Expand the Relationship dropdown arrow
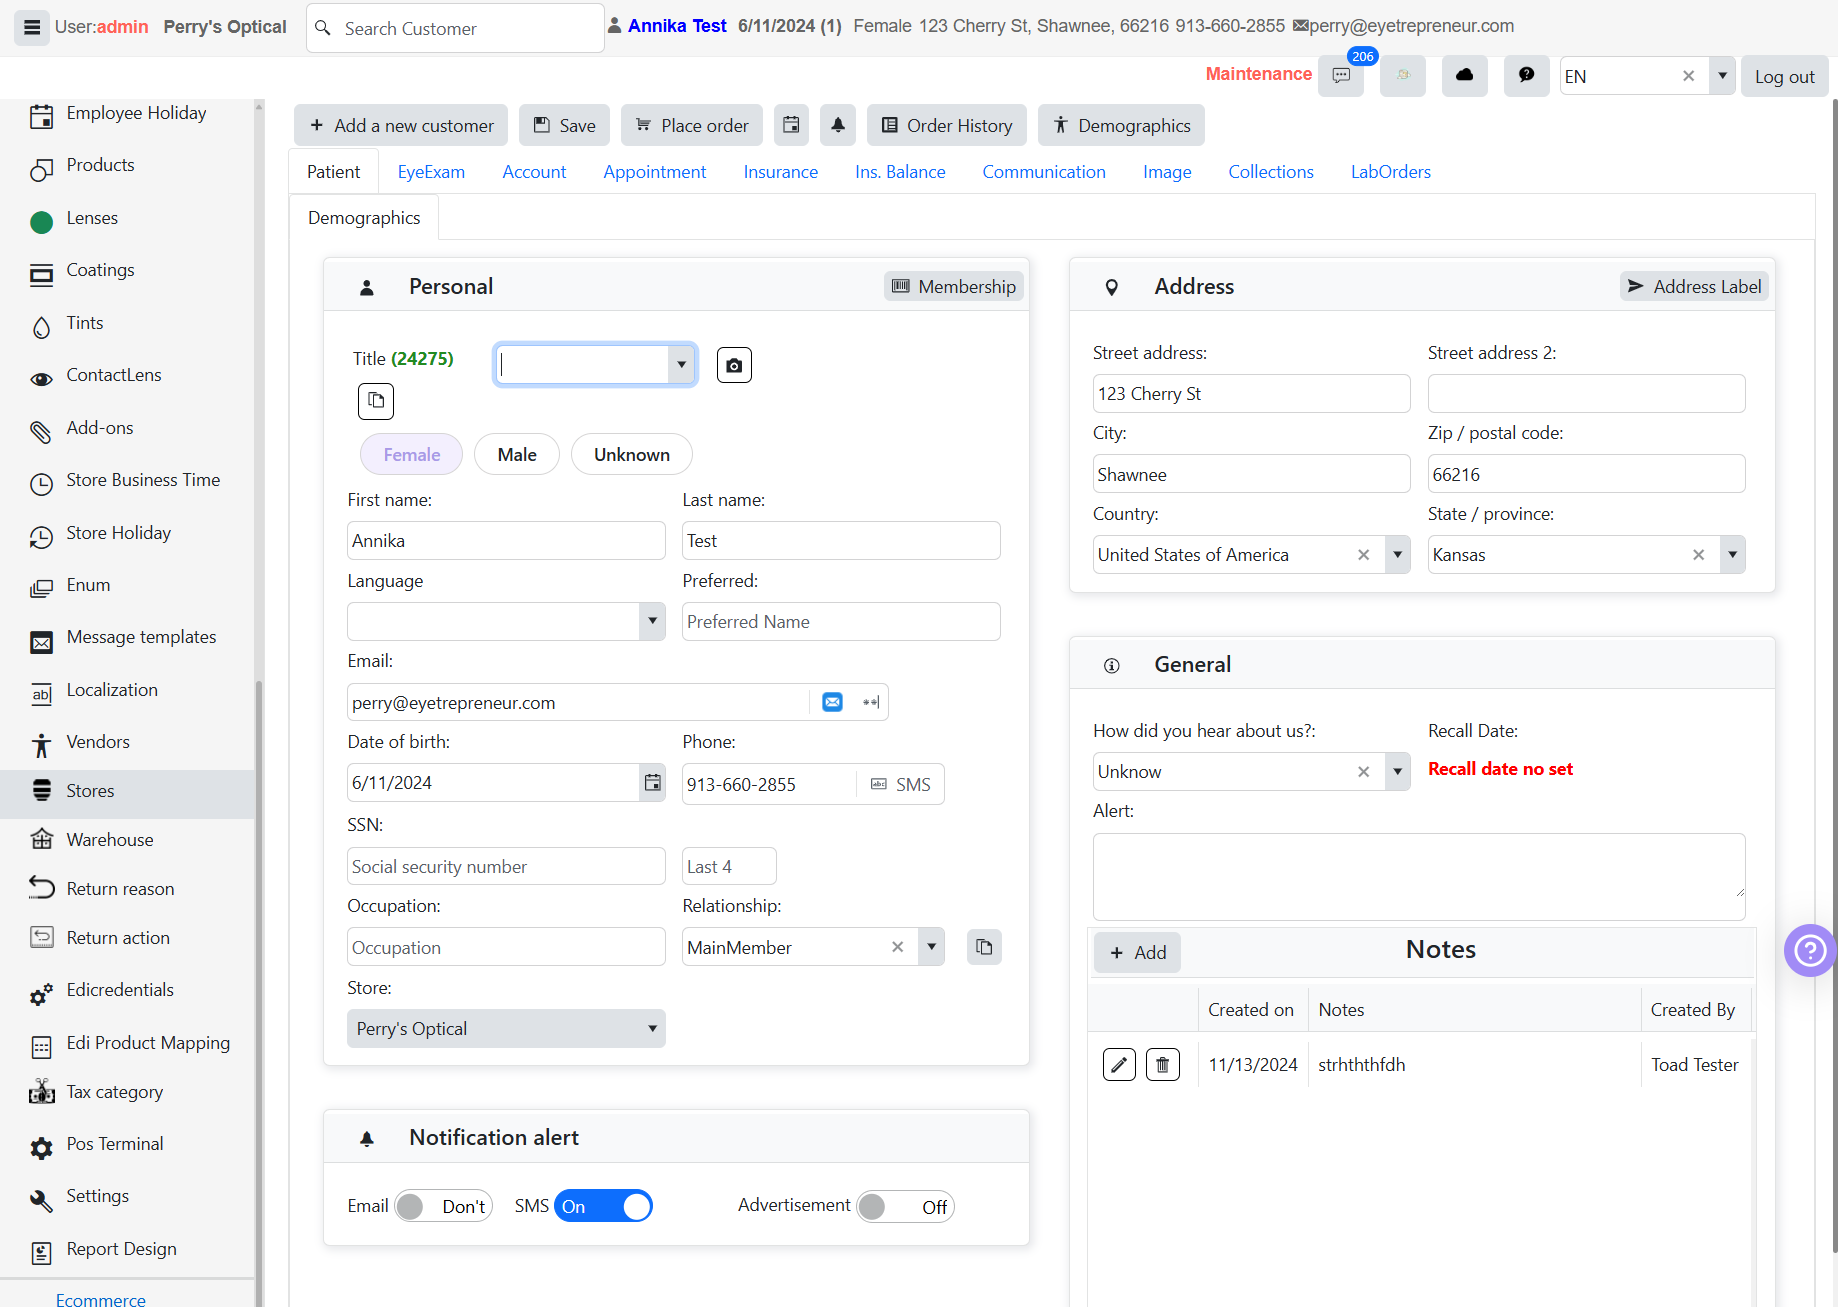 tap(931, 947)
